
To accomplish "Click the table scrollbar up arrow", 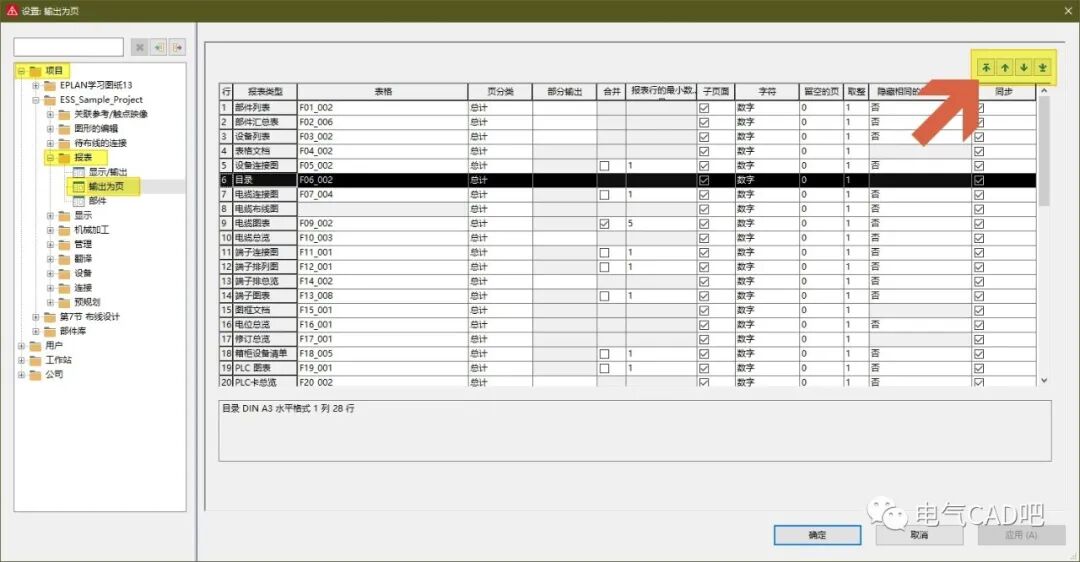I will (1044, 90).
